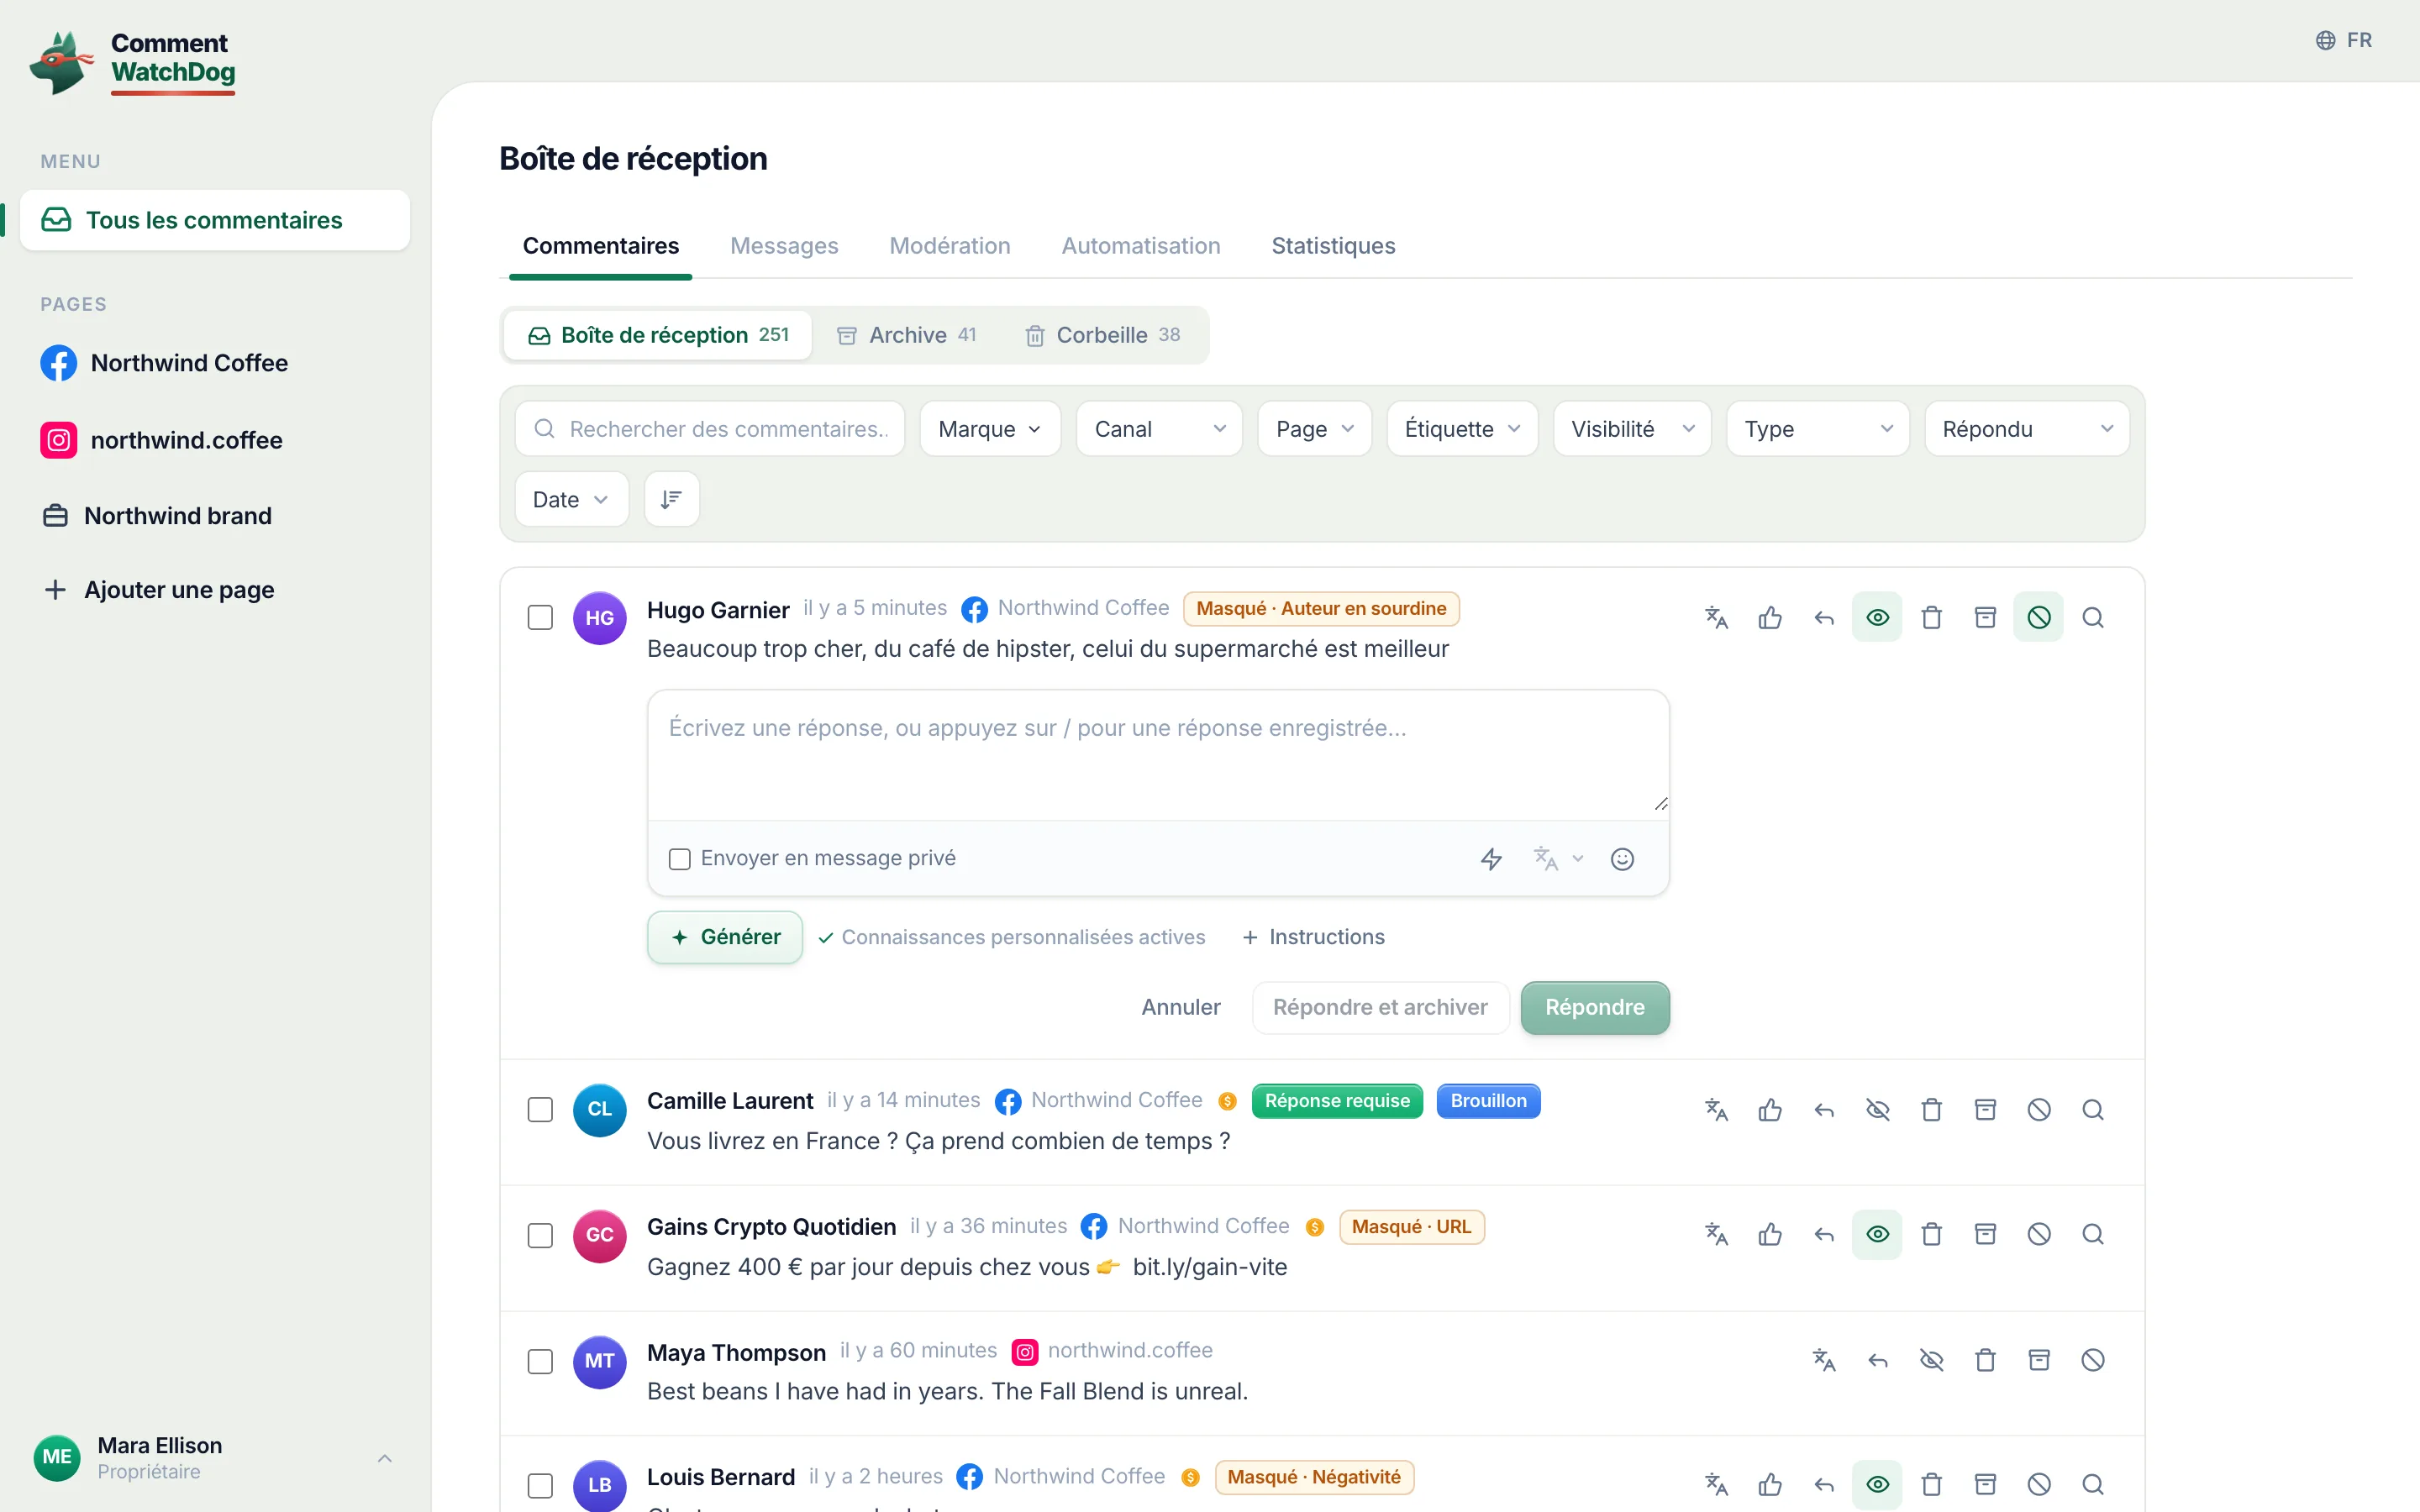
Task: Translate Hugo Garnier's comment
Action: 1716,617
